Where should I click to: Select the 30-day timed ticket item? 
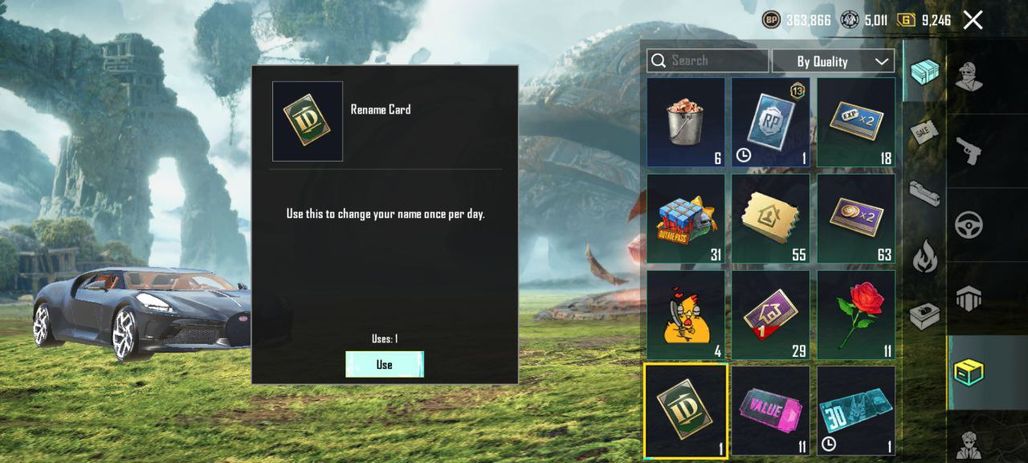pyautogui.click(x=856, y=411)
